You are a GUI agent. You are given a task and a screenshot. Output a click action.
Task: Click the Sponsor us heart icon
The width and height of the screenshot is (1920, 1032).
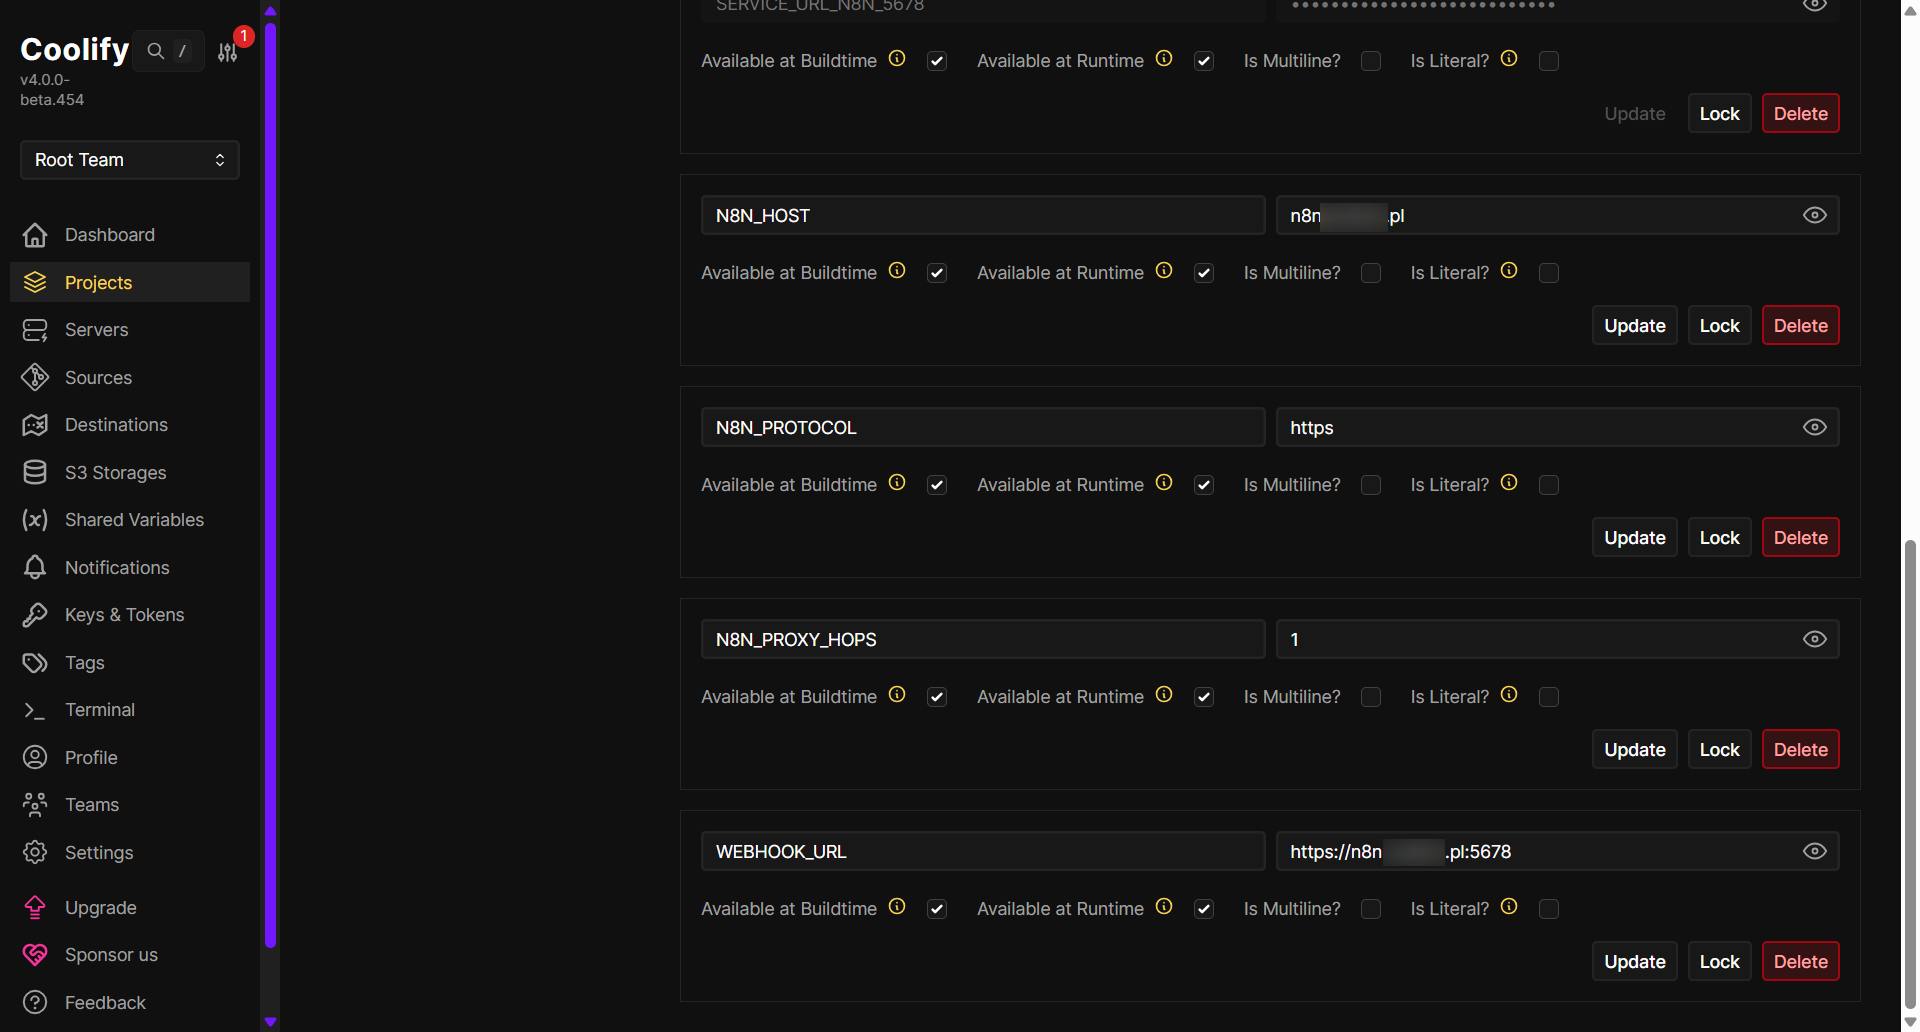point(35,955)
